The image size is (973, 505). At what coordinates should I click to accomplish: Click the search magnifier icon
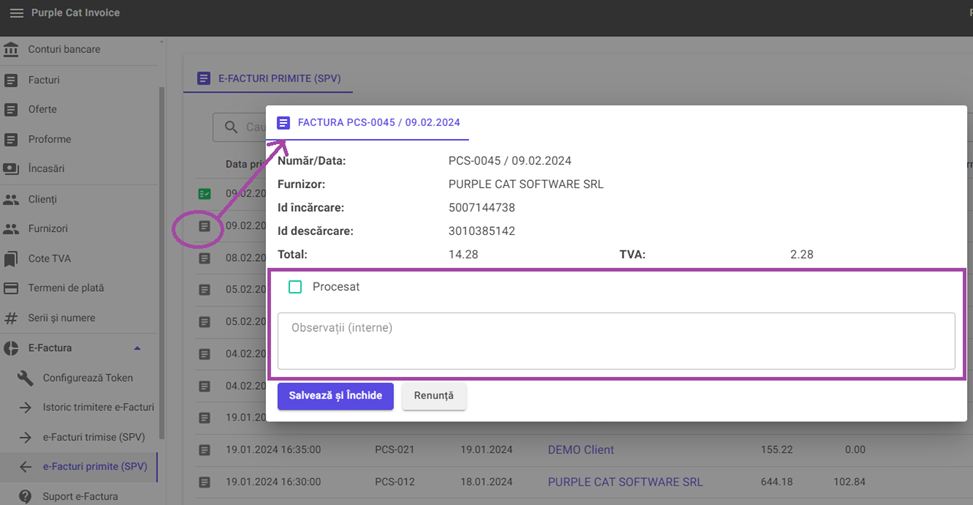click(x=231, y=127)
